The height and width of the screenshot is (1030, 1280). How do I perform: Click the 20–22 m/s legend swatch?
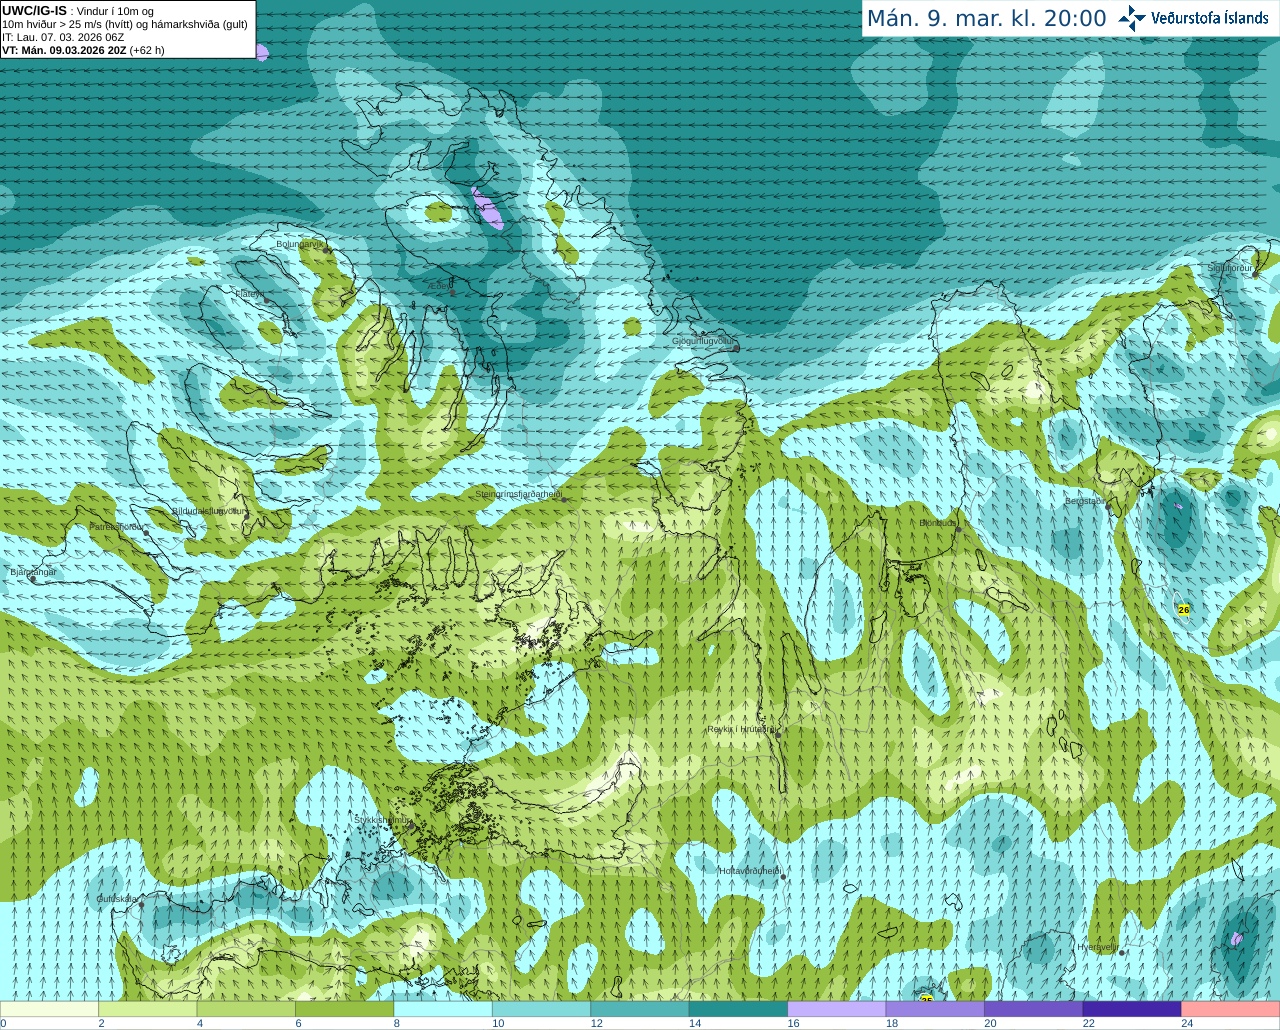point(1033,1009)
